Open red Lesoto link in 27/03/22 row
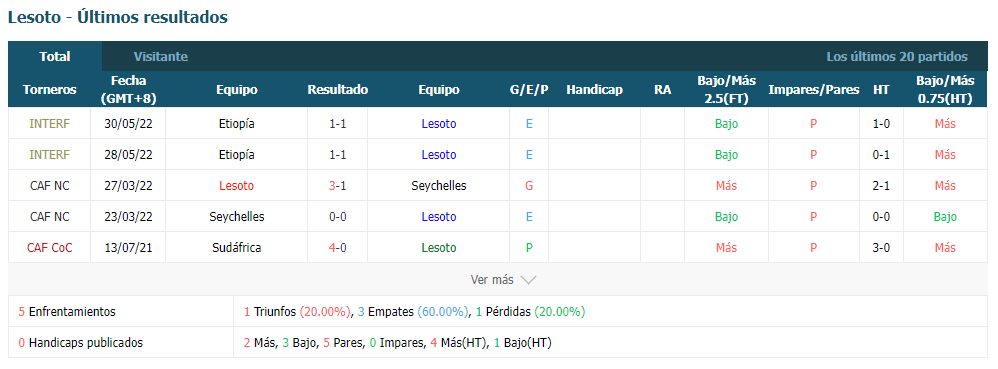Image resolution: width=998 pixels, height=369 pixels. (x=236, y=186)
